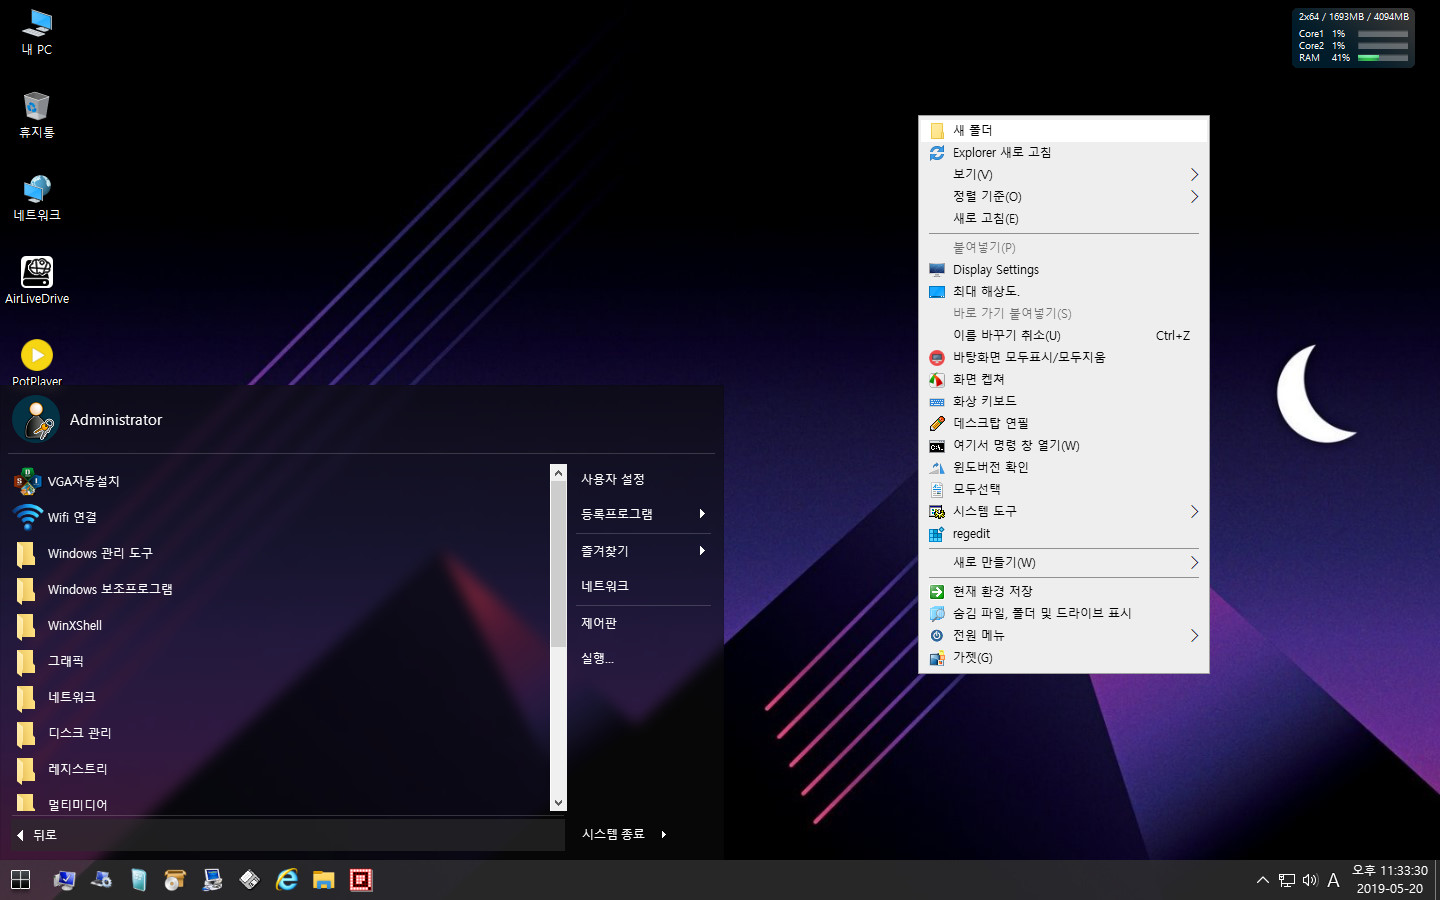Click start menu scrollbar up arrow
The height and width of the screenshot is (900, 1440).
(x=558, y=472)
